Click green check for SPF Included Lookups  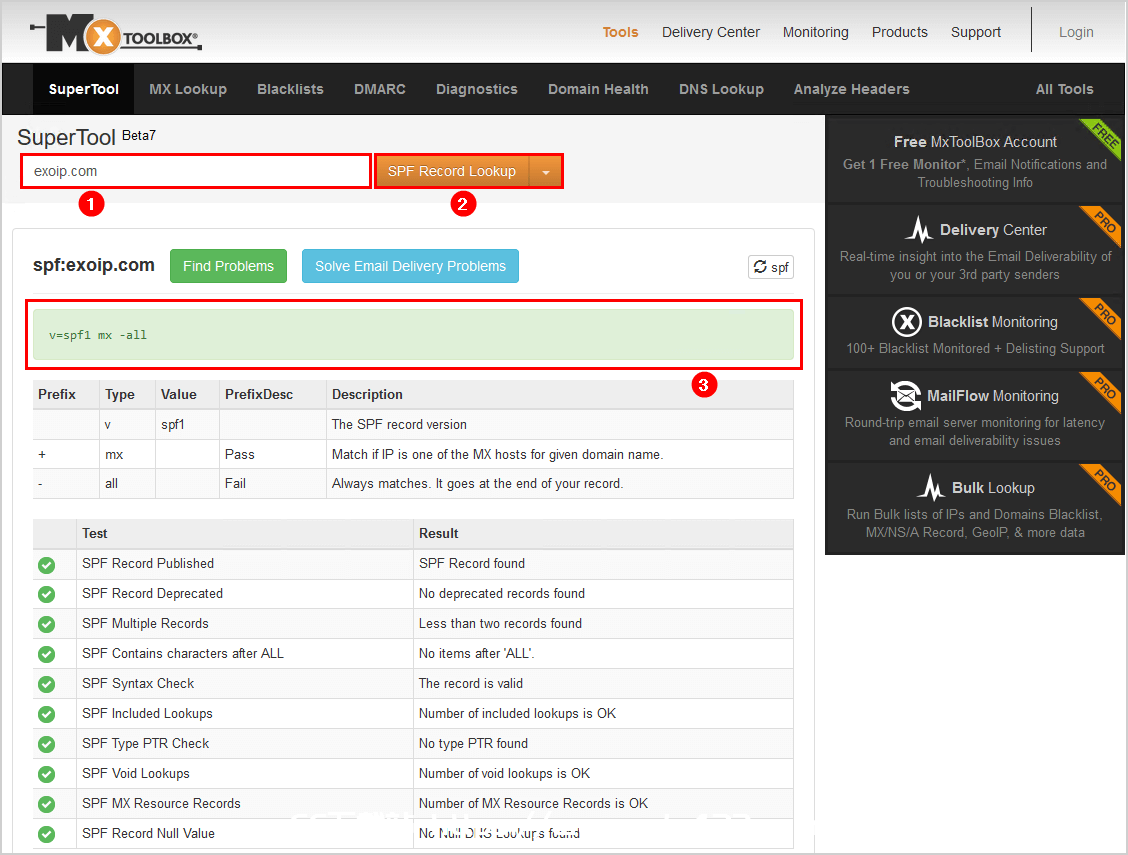click(x=47, y=714)
